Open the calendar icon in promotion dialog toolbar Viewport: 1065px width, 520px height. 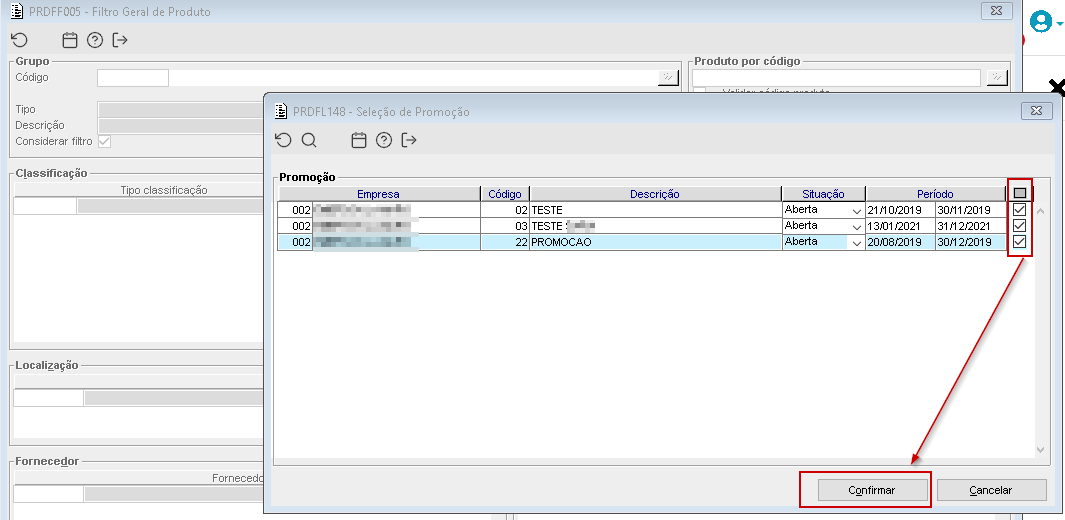[x=359, y=140]
